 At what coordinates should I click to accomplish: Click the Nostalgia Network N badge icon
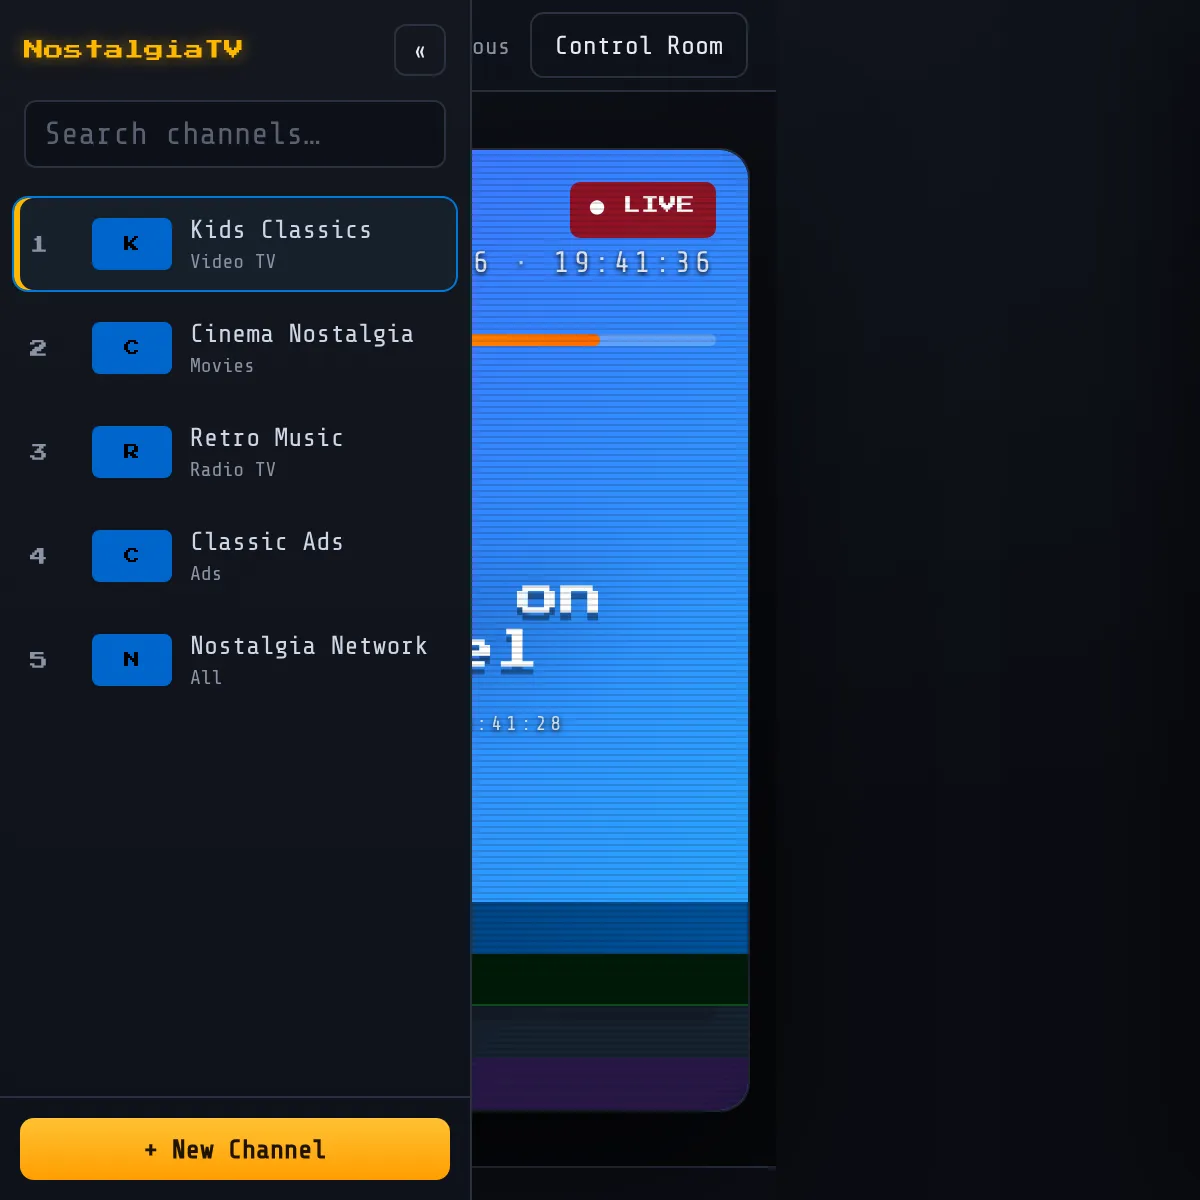(x=132, y=660)
